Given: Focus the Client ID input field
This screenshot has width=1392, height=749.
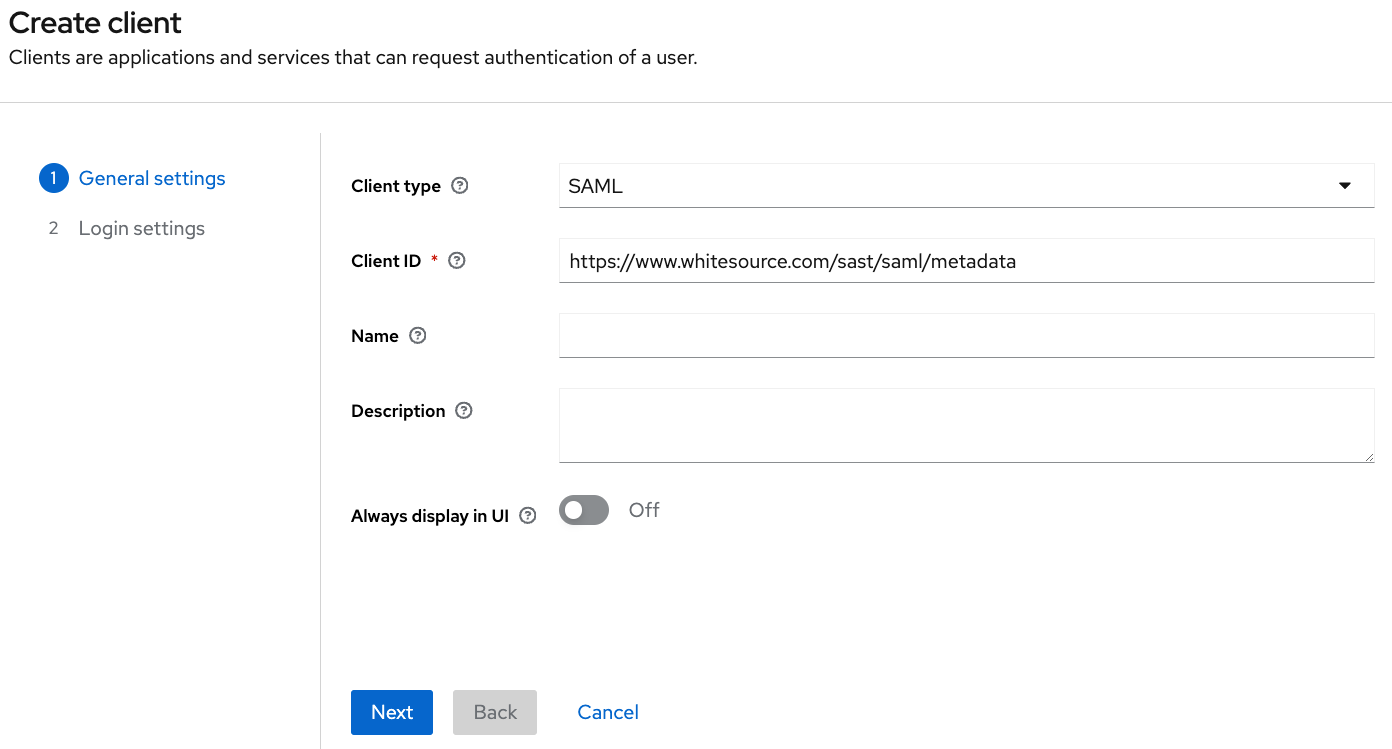Looking at the screenshot, I should [966, 261].
